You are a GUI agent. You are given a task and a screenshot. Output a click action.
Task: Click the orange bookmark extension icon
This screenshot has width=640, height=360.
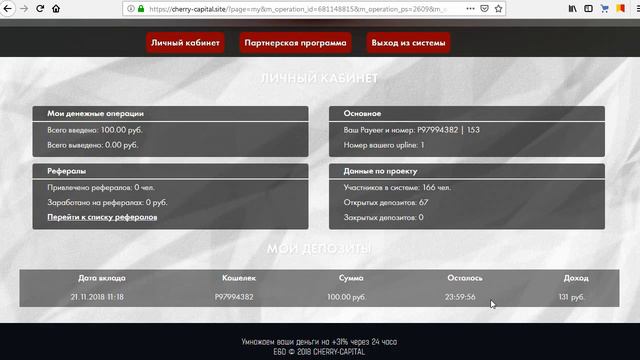[620, 9]
